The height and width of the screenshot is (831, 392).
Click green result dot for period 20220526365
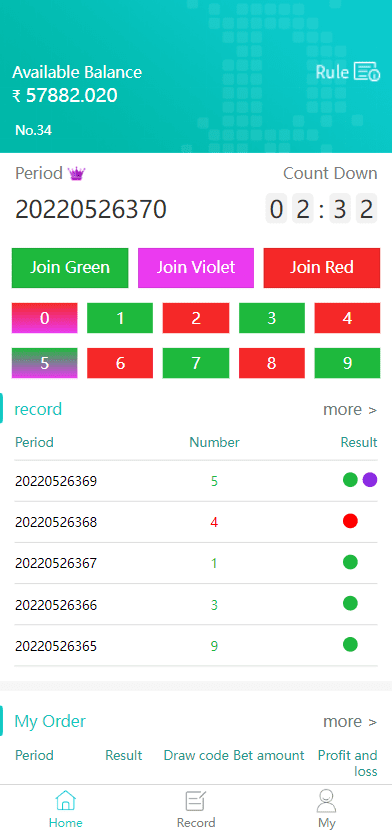[350, 644]
